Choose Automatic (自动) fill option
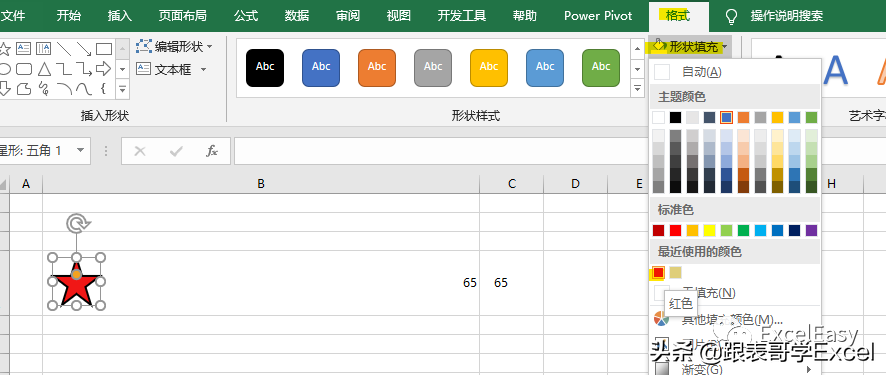 (x=735, y=72)
